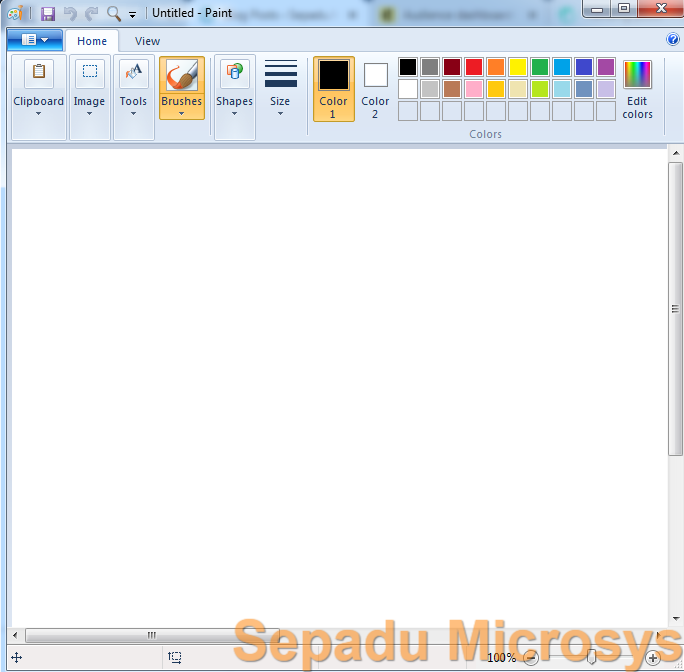
Task: Pick the blue-gray palette swatch
Action: coord(584,89)
